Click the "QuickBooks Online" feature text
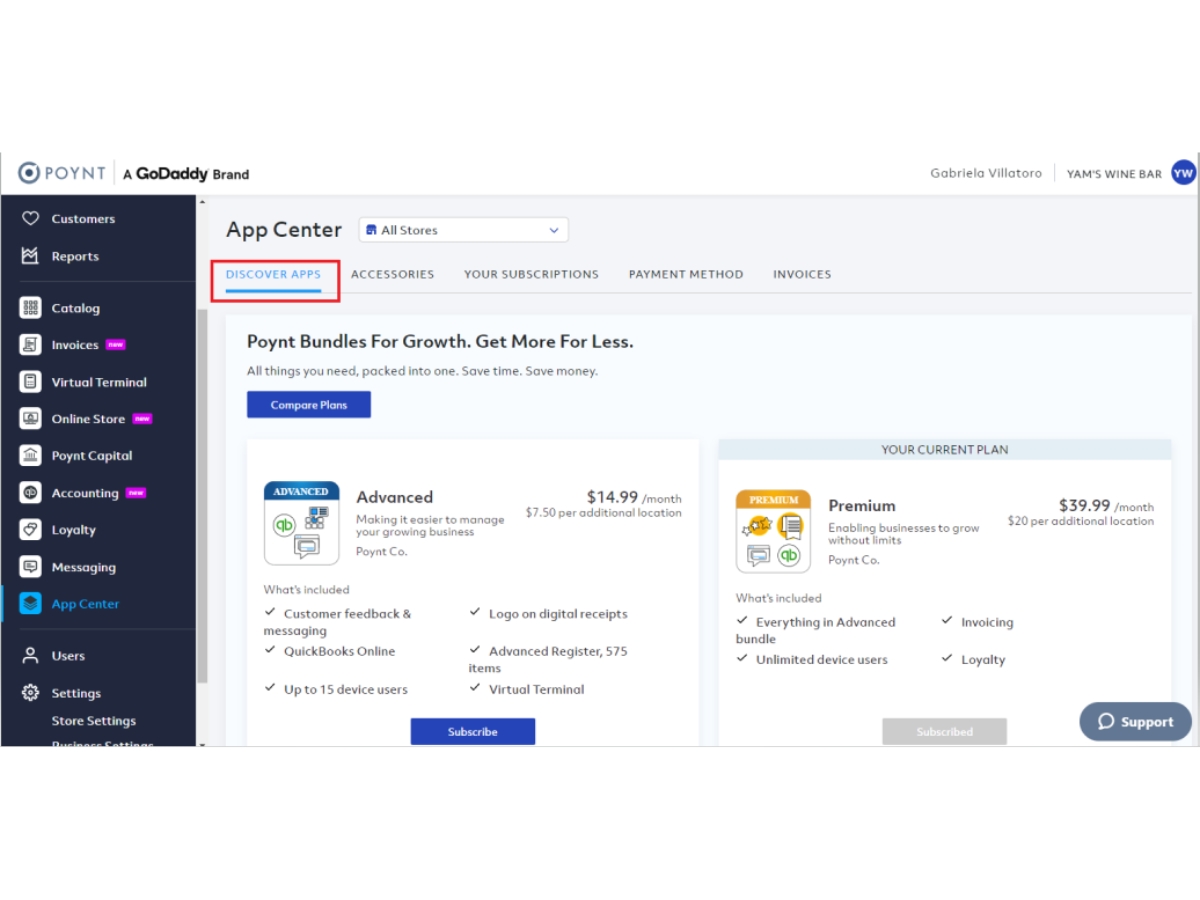The width and height of the screenshot is (1200, 900). 339,651
